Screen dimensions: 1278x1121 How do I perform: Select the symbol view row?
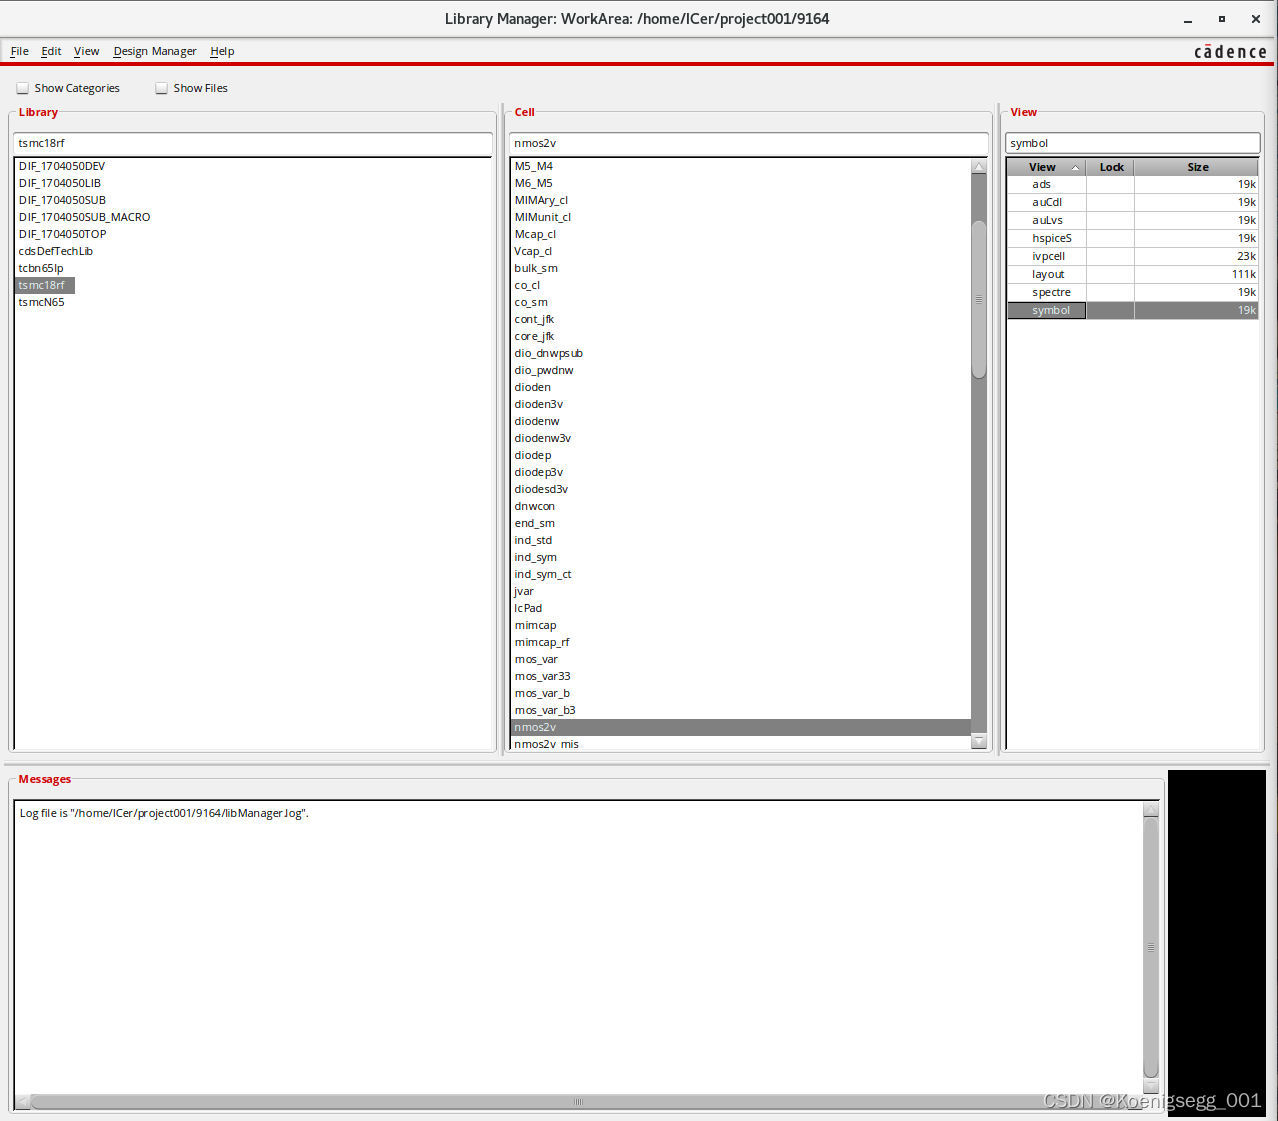(1132, 310)
